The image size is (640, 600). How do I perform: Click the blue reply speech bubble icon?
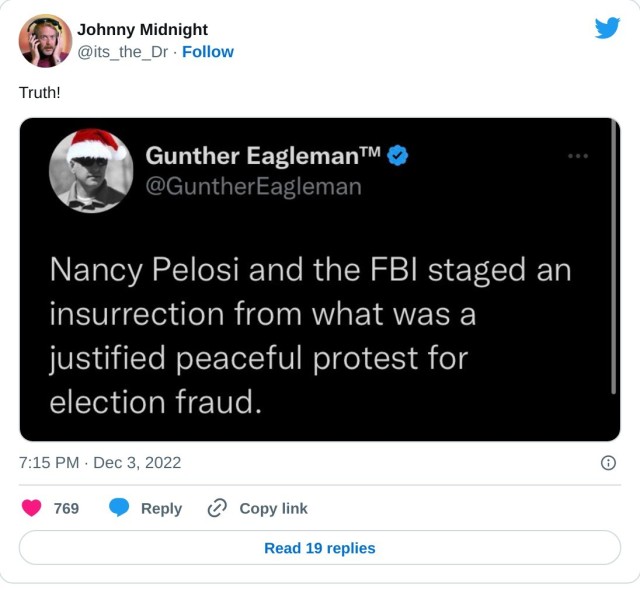(x=119, y=508)
